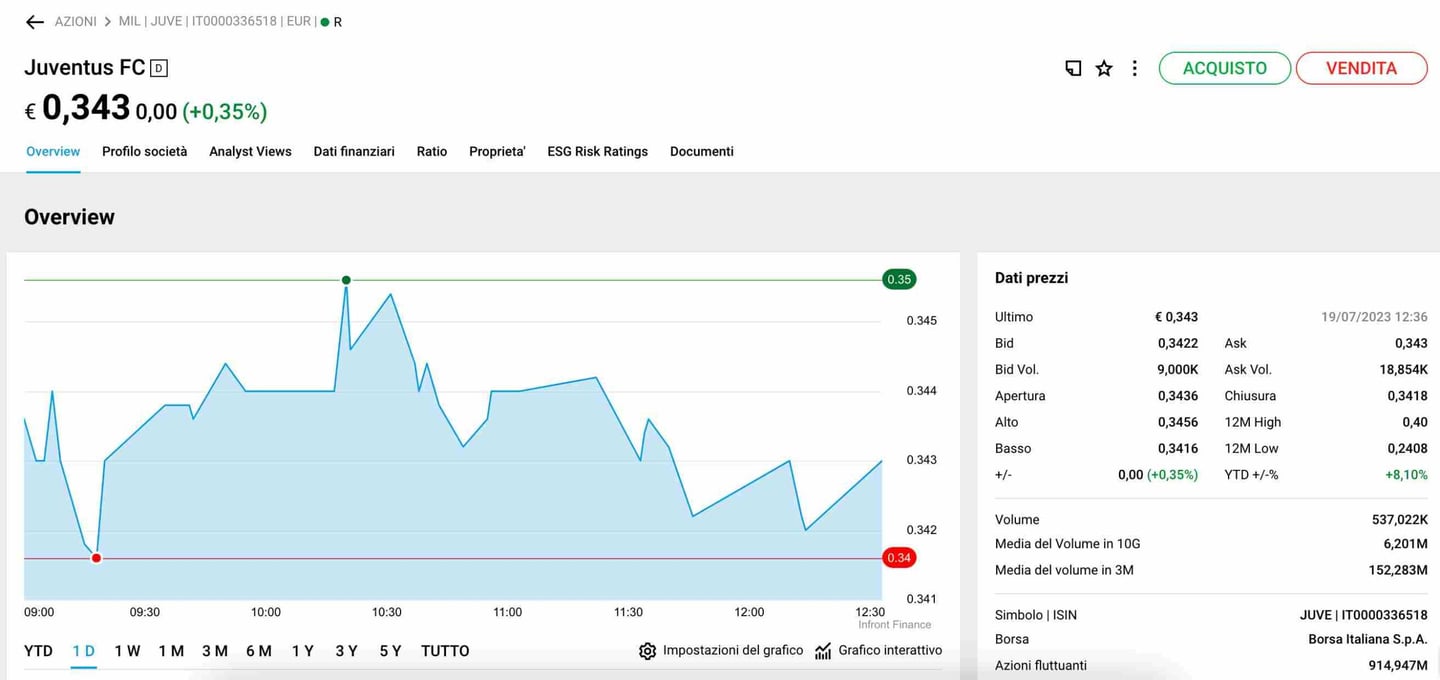Open the three-dot more options menu
This screenshot has height=680, width=1440.
(1134, 68)
